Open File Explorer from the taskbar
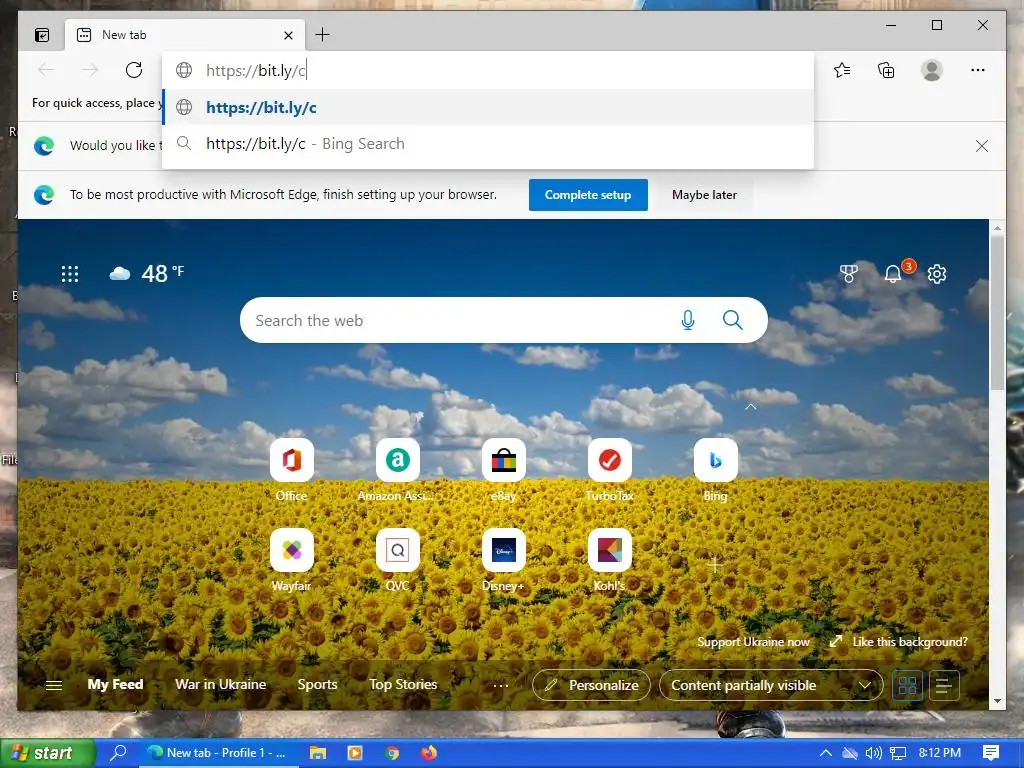Image resolution: width=1024 pixels, height=768 pixels. (x=317, y=753)
